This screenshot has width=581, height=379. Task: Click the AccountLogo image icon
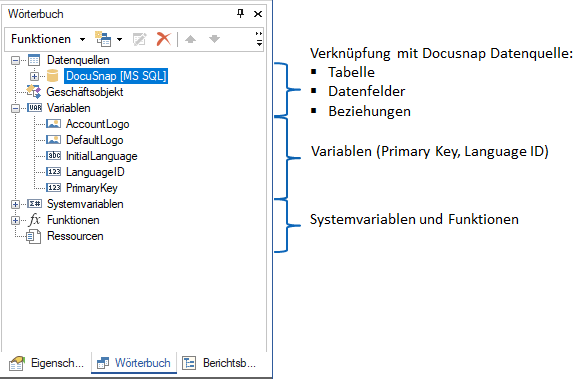point(53,124)
